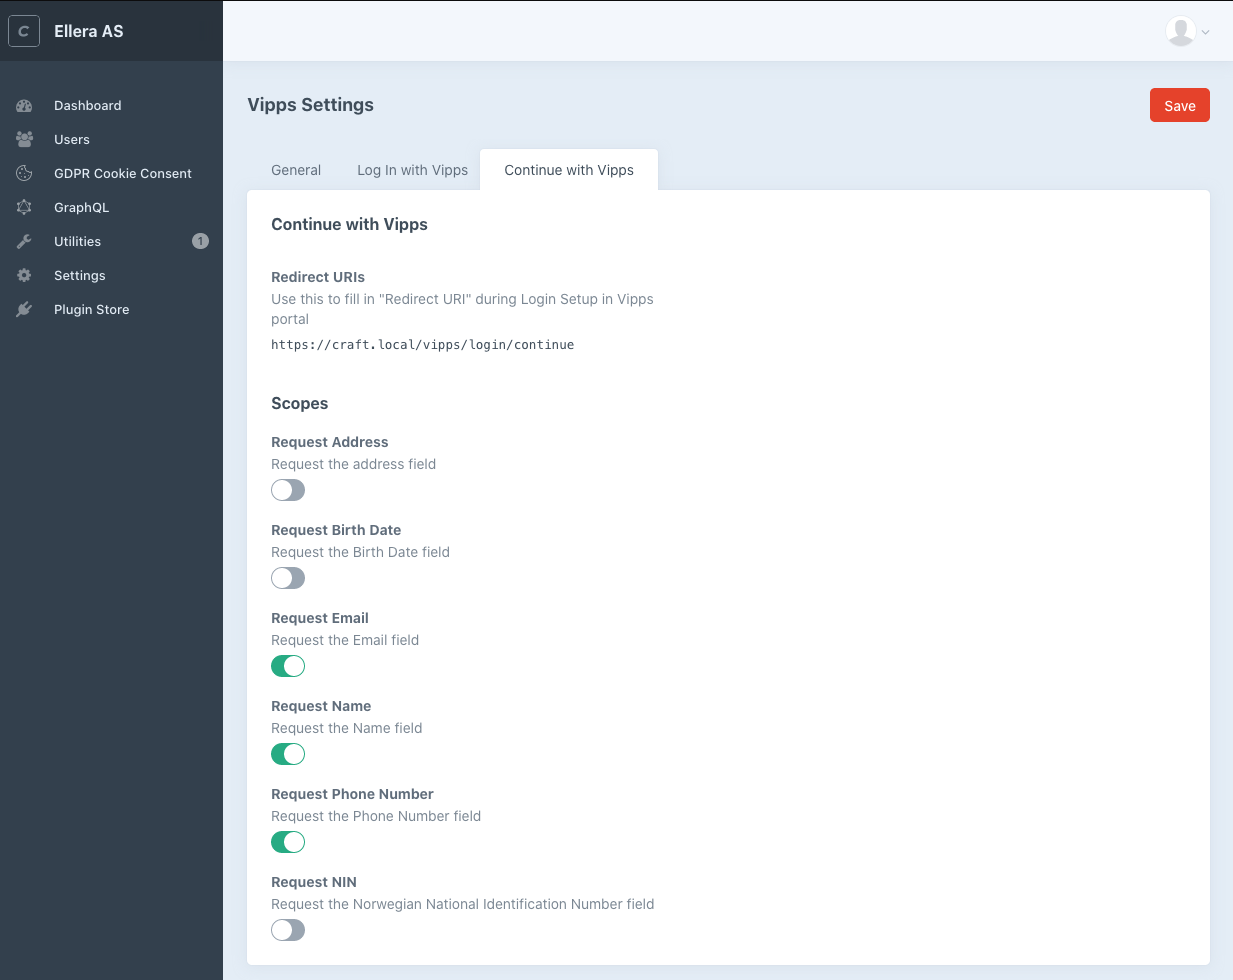This screenshot has width=1233, height=980.
Task: Click the Plugin Store plug icon
Action: [25, 309]
